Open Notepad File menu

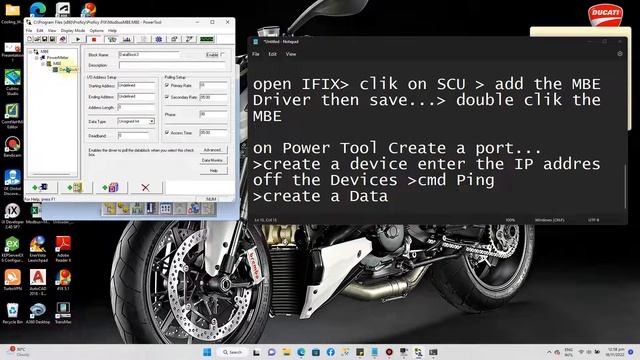coord(256,54)
